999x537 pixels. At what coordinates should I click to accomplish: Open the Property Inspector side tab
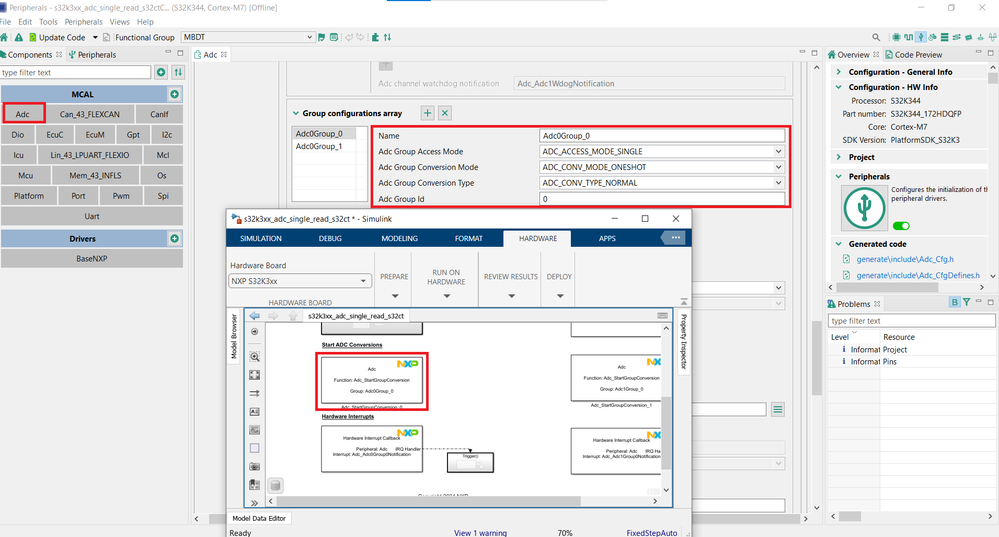pyautogui.click(x=684, y=341)
